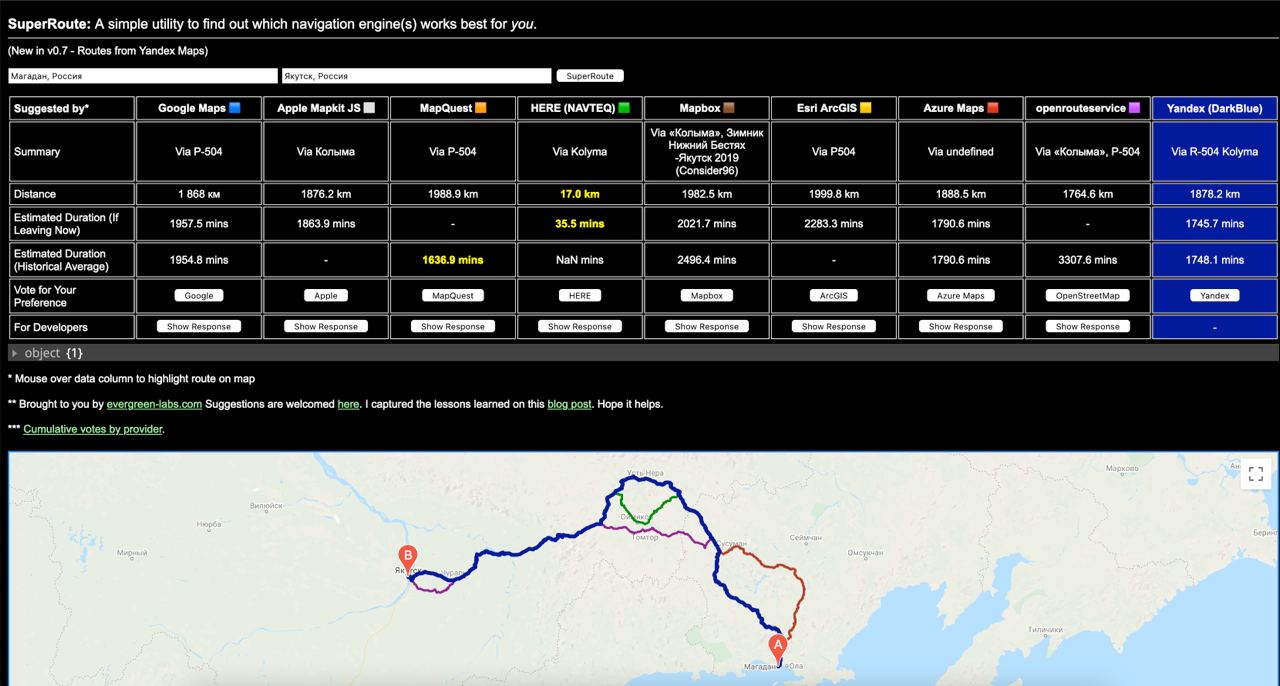Show Response for Google Maps column
This screenshot has width=1280, height=686.
pyautogui.click(x=199, y=327)
